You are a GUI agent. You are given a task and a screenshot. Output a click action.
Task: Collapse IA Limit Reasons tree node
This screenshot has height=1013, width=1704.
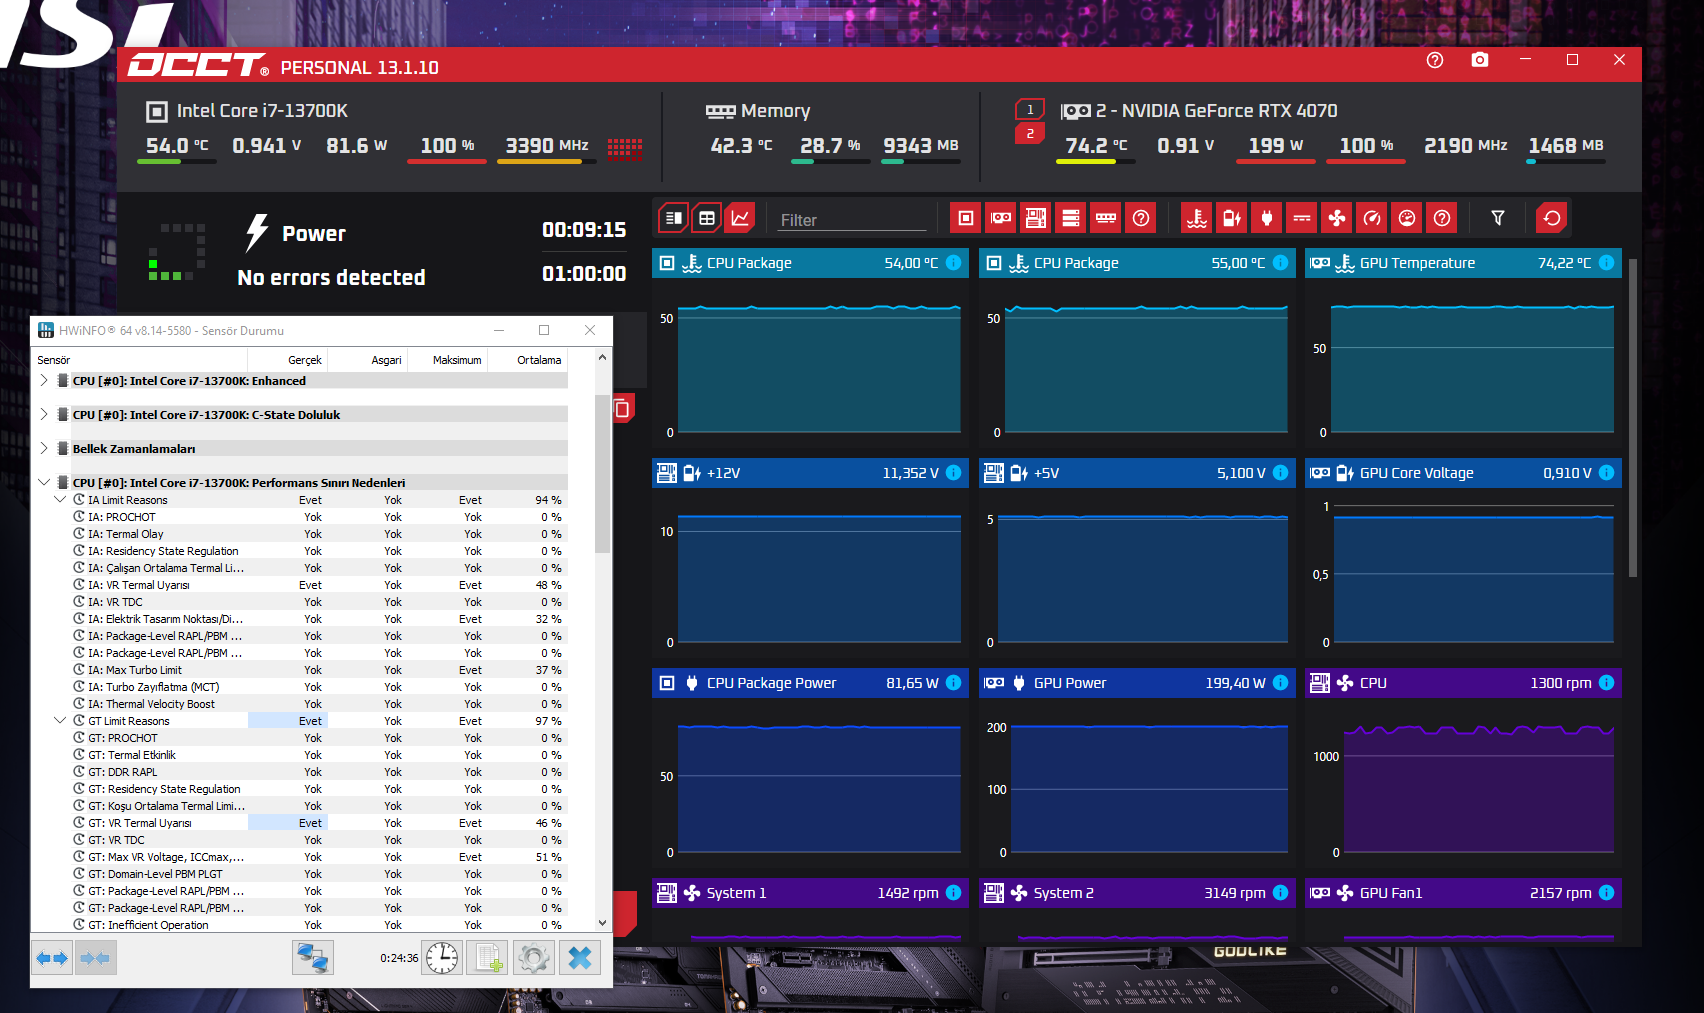[x=60, y=500]
